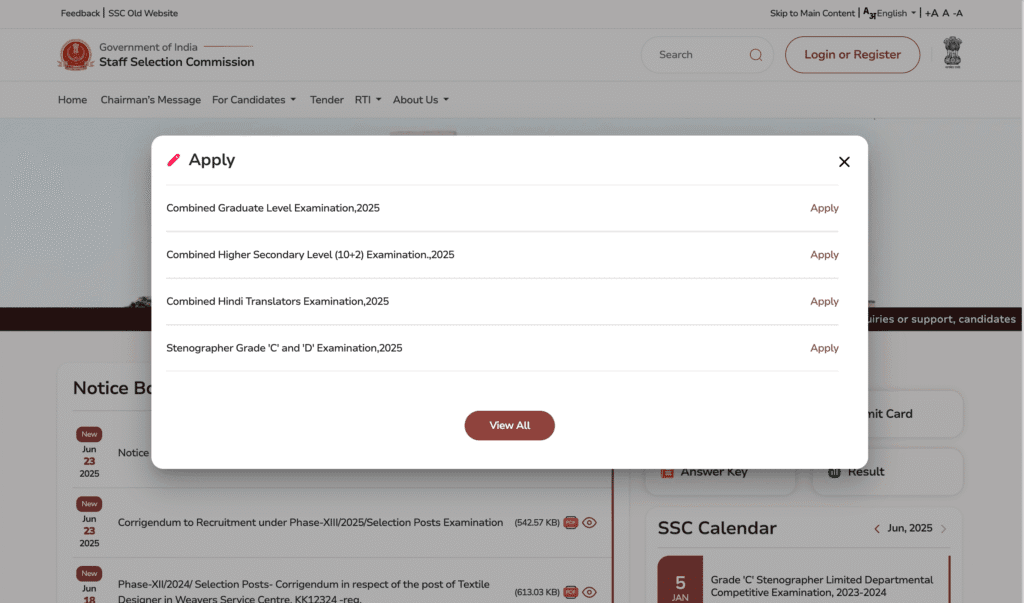Viewport: 1024px width, 603px height.
Task: Increase font size with +A
Action: point(931,13)
